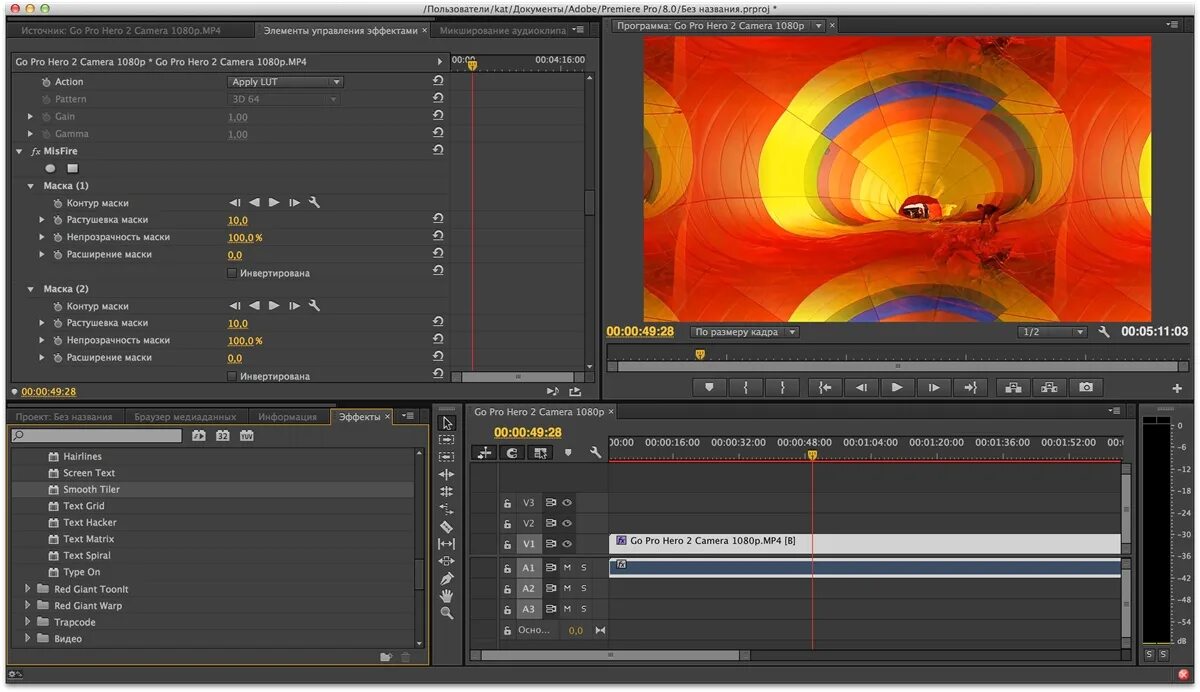The image size is (1200, 692).
Task: Open the Браузер медиаданных tab
Action: pos(185,417)
